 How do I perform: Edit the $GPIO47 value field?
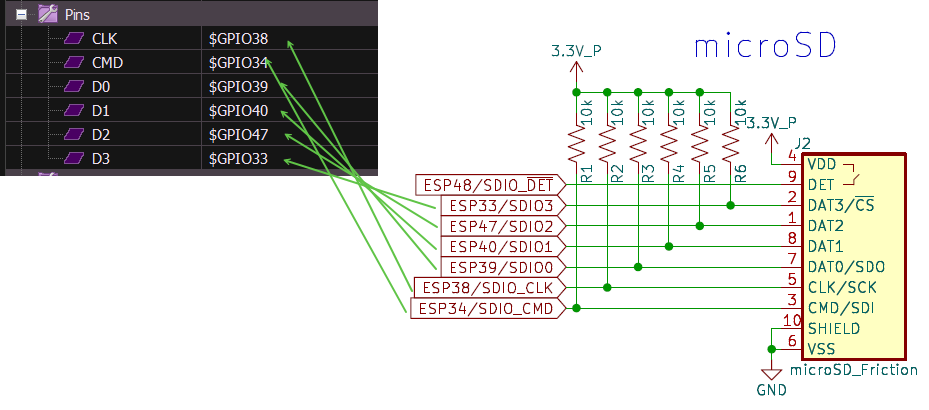coord(238,135)
